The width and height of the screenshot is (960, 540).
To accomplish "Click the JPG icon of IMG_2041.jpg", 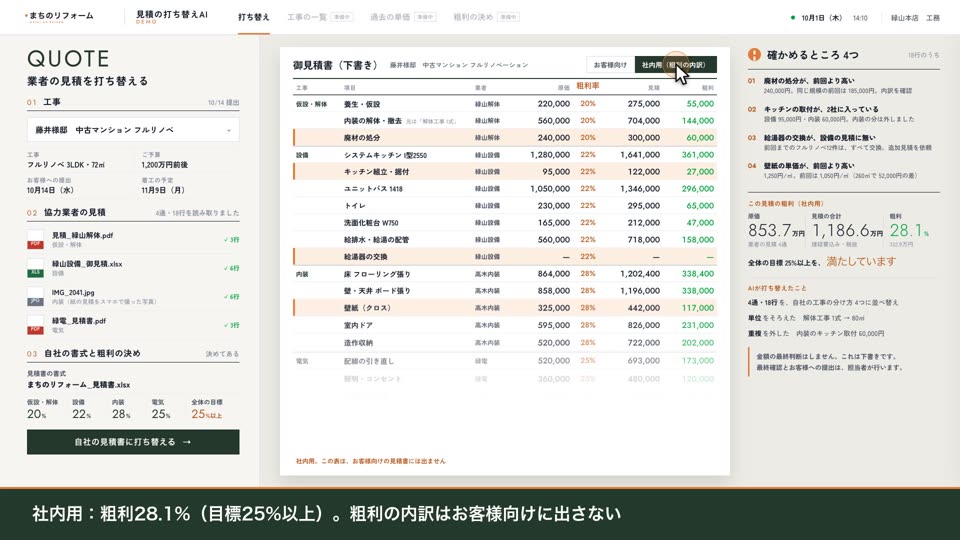I will [x=36, y=297].
